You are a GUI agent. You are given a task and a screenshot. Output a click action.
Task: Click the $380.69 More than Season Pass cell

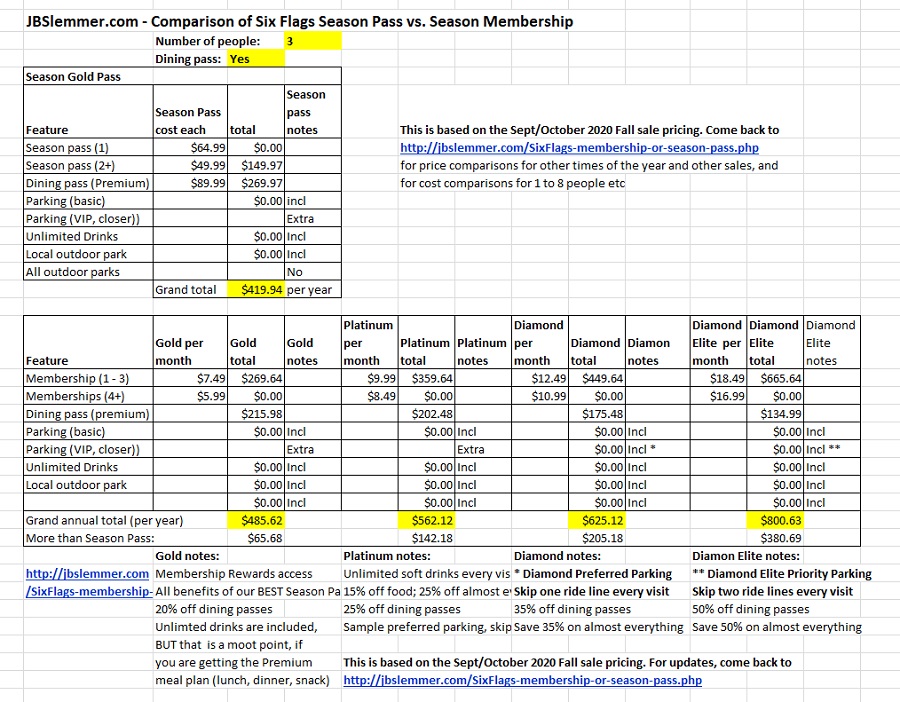(x=775, y=538)
